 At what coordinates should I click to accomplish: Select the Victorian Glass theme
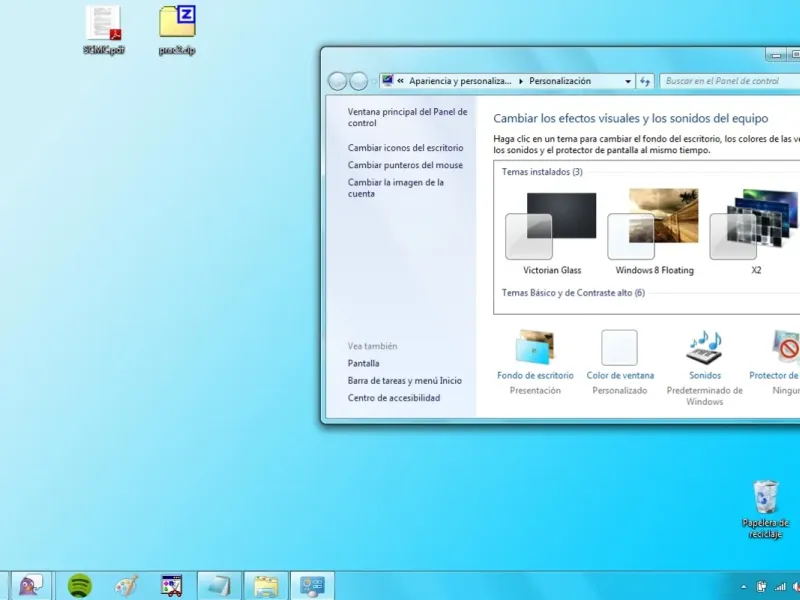pyautogui.click(x=552, y=233)
